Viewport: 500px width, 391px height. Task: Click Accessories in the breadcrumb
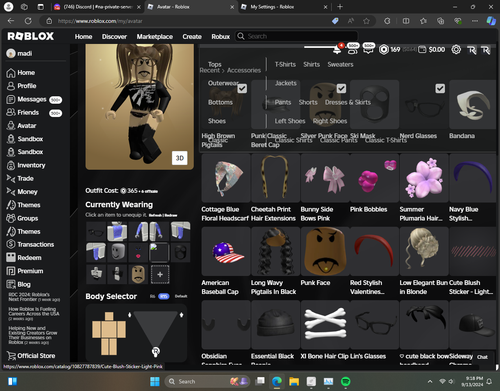click(x=244, y=70)
